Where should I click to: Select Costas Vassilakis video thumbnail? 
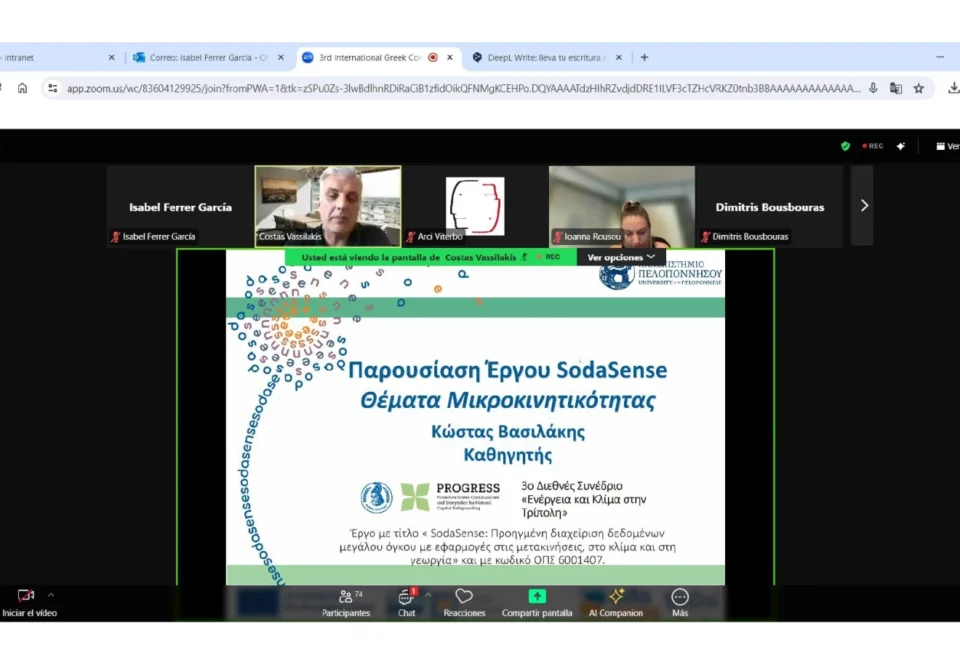point(328,206)
